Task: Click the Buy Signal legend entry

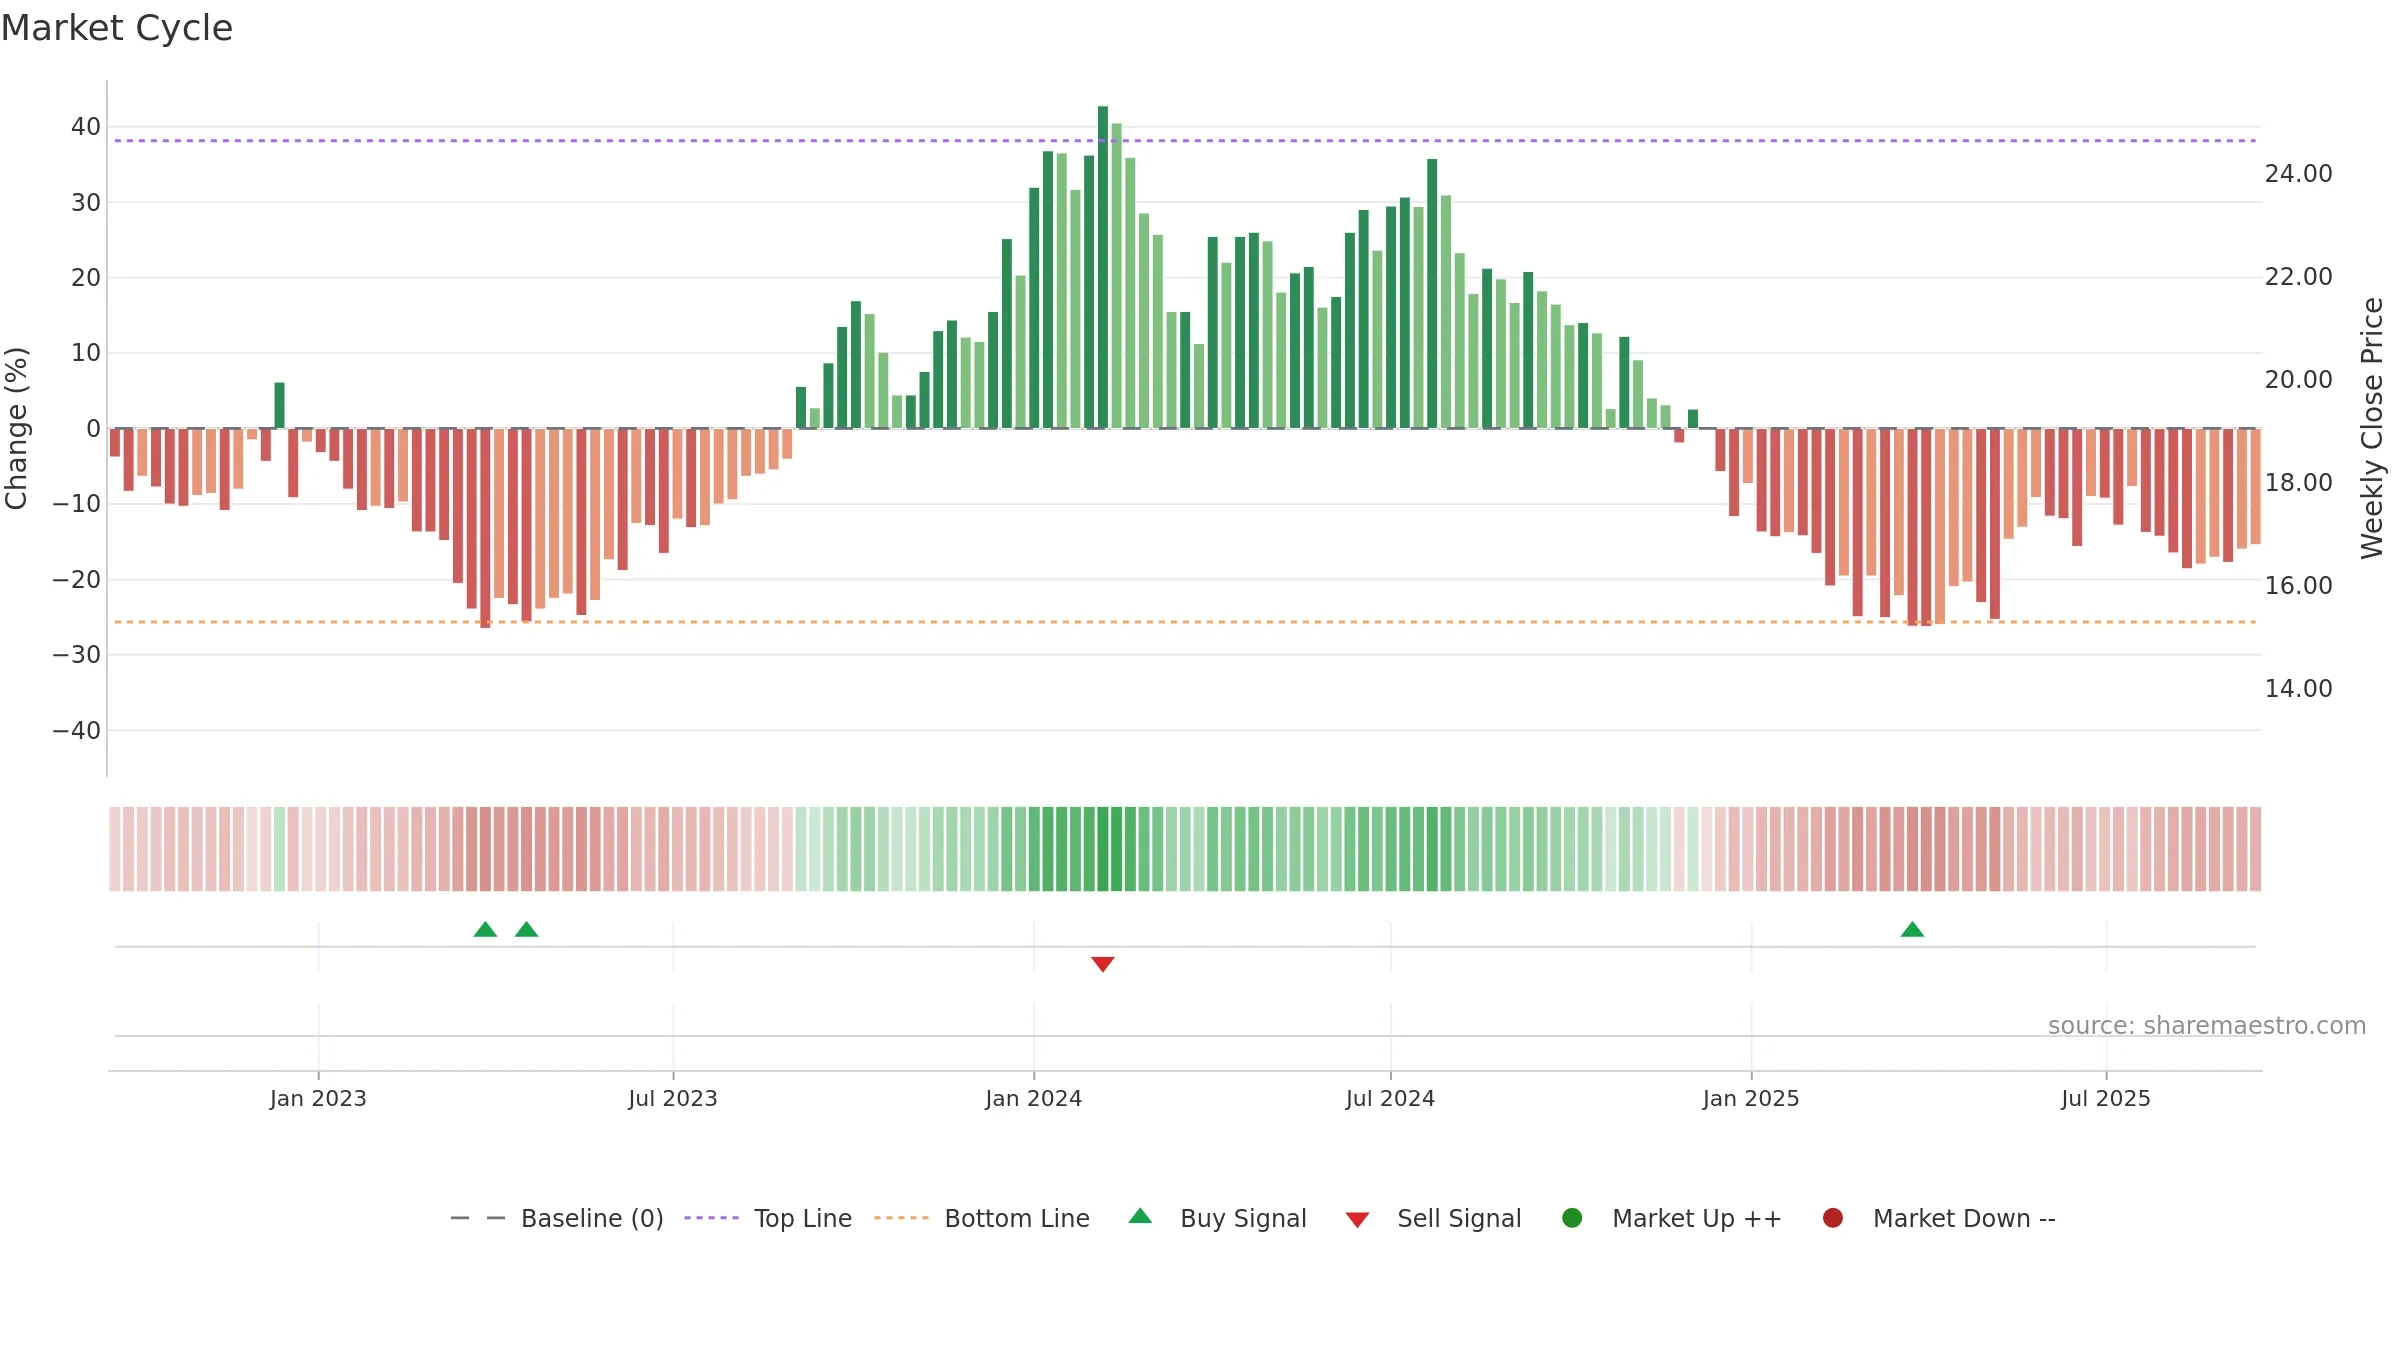Action: [x=1217, y=1218]
